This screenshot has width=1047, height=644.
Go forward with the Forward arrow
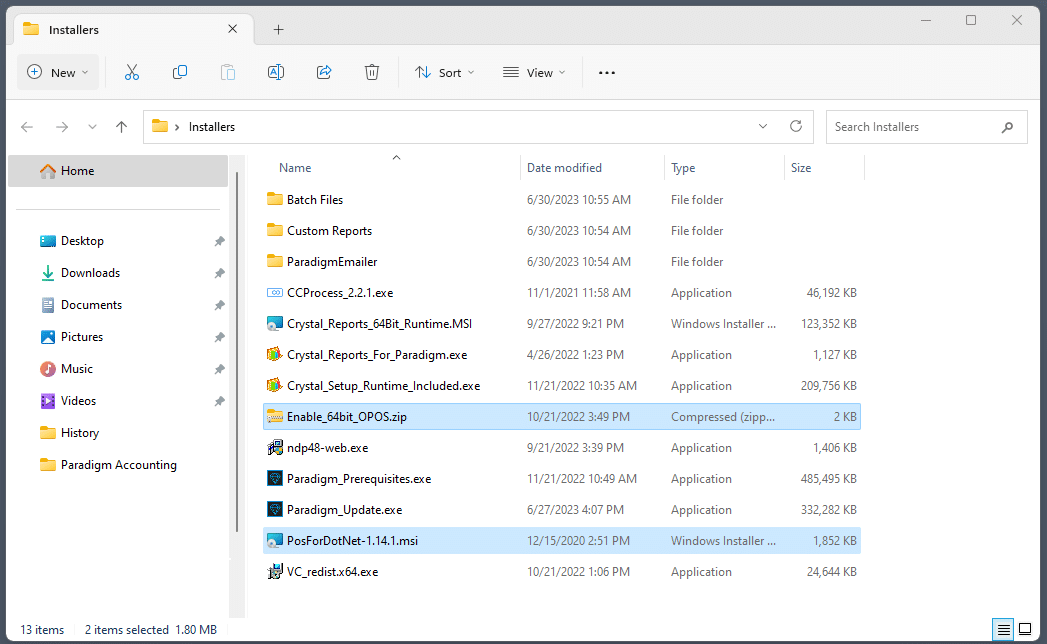(62, 127)
